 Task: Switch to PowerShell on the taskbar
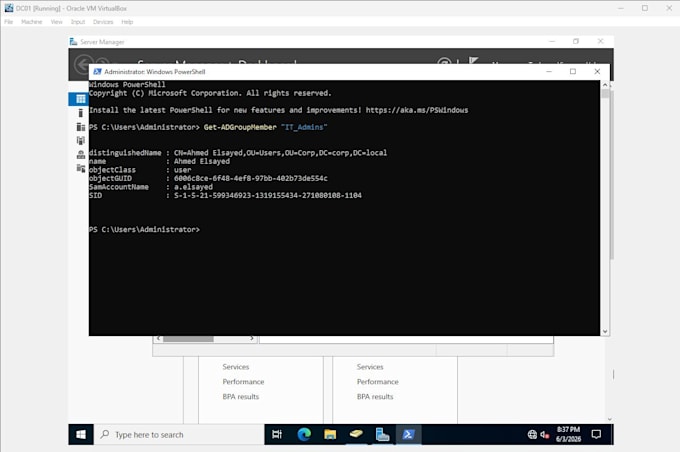[408, 434]
